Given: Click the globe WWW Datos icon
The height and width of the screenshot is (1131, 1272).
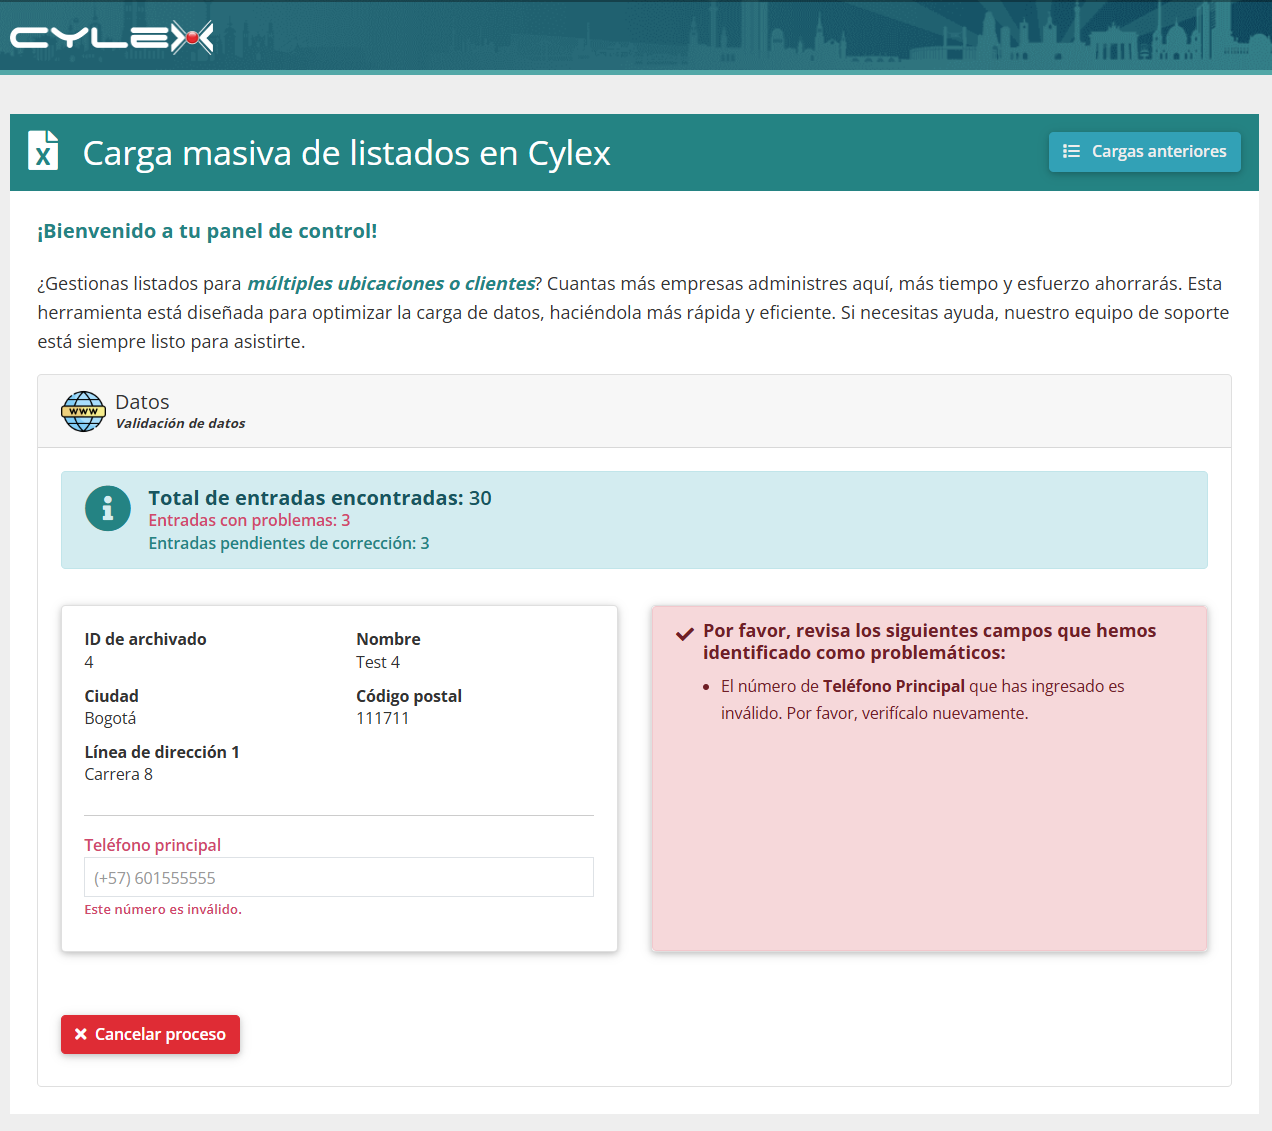Looking at the screenshot, I should 83,411.
